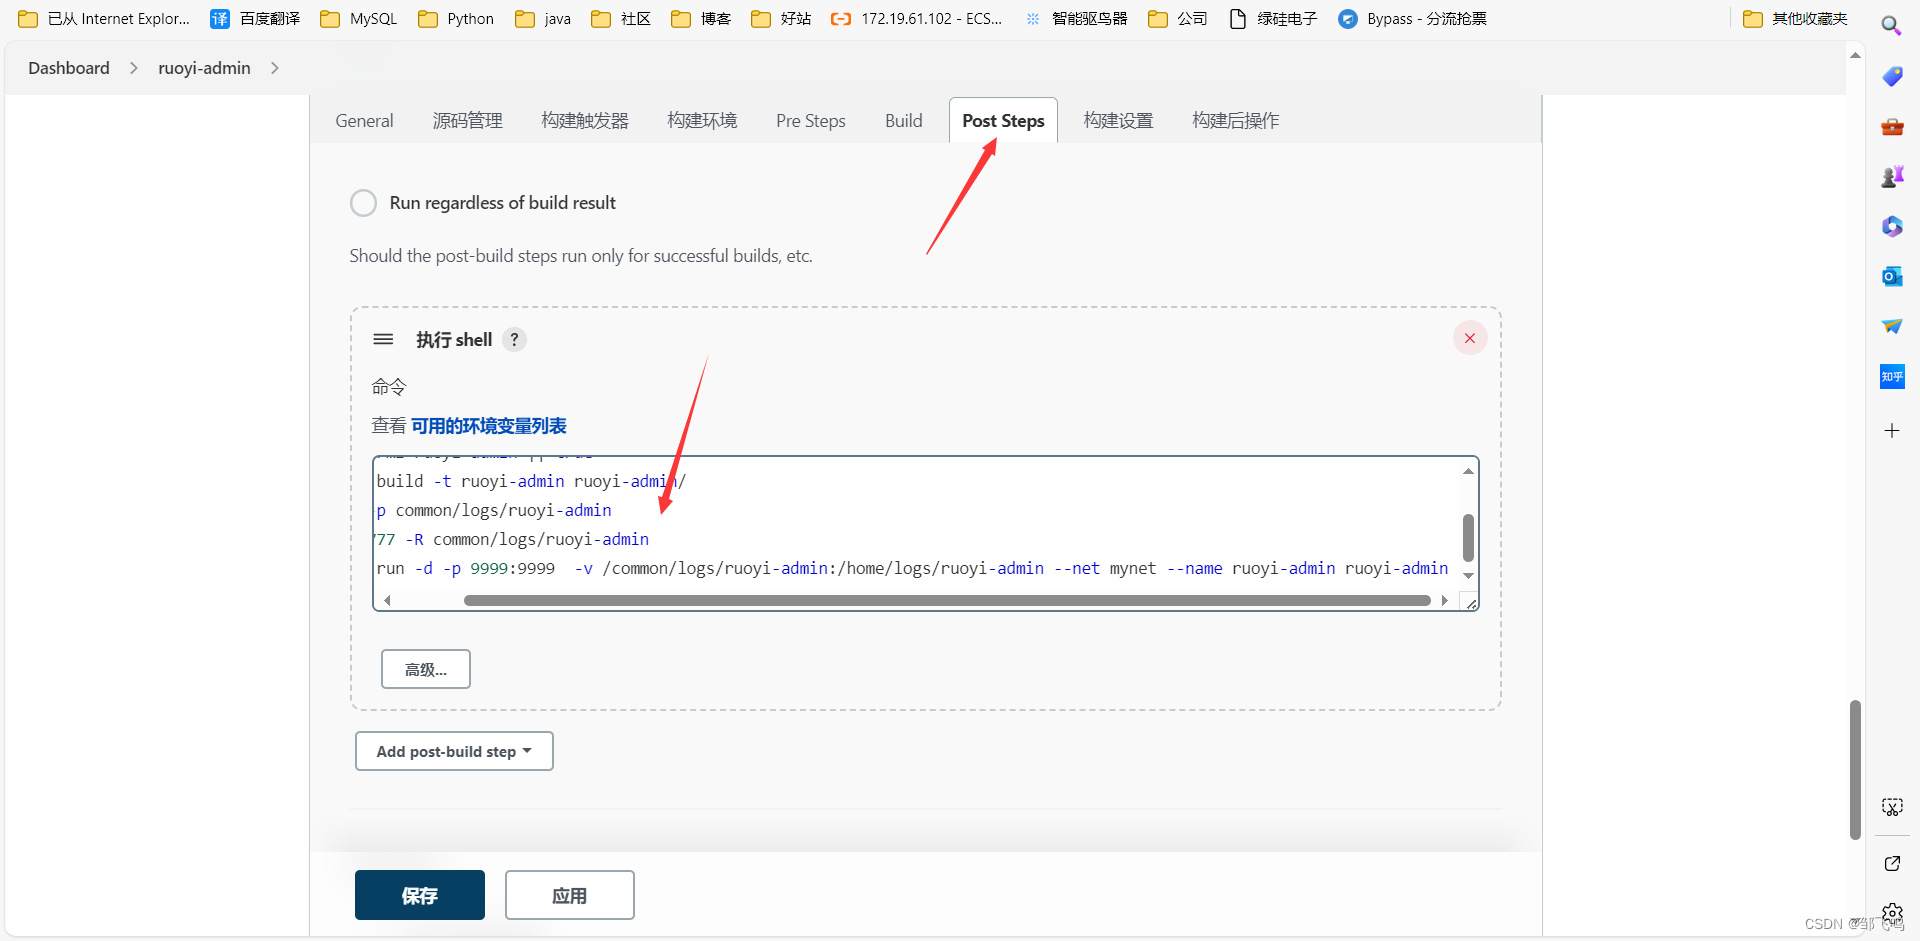This screenshot has height=941, width=1920.
Task: Open the MySQL bookmark folder
Action: [x=358, y=19]
